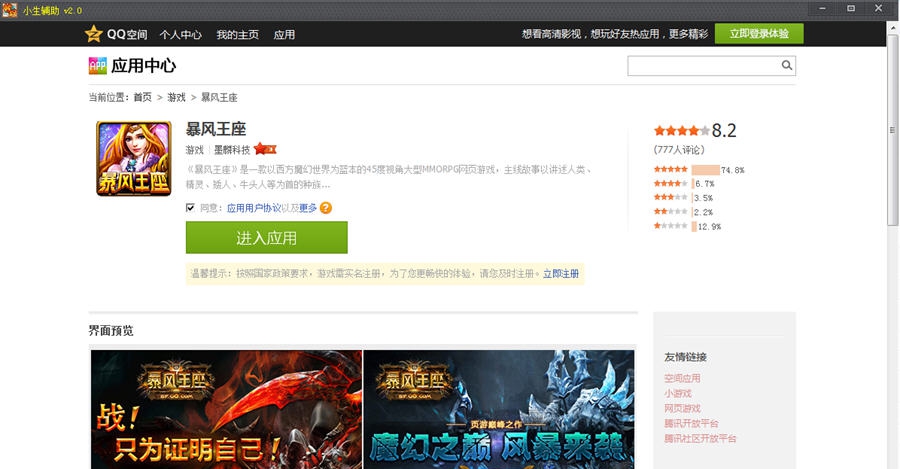Open the 战！只为证明自己 preview image

(x=226, y=409)
